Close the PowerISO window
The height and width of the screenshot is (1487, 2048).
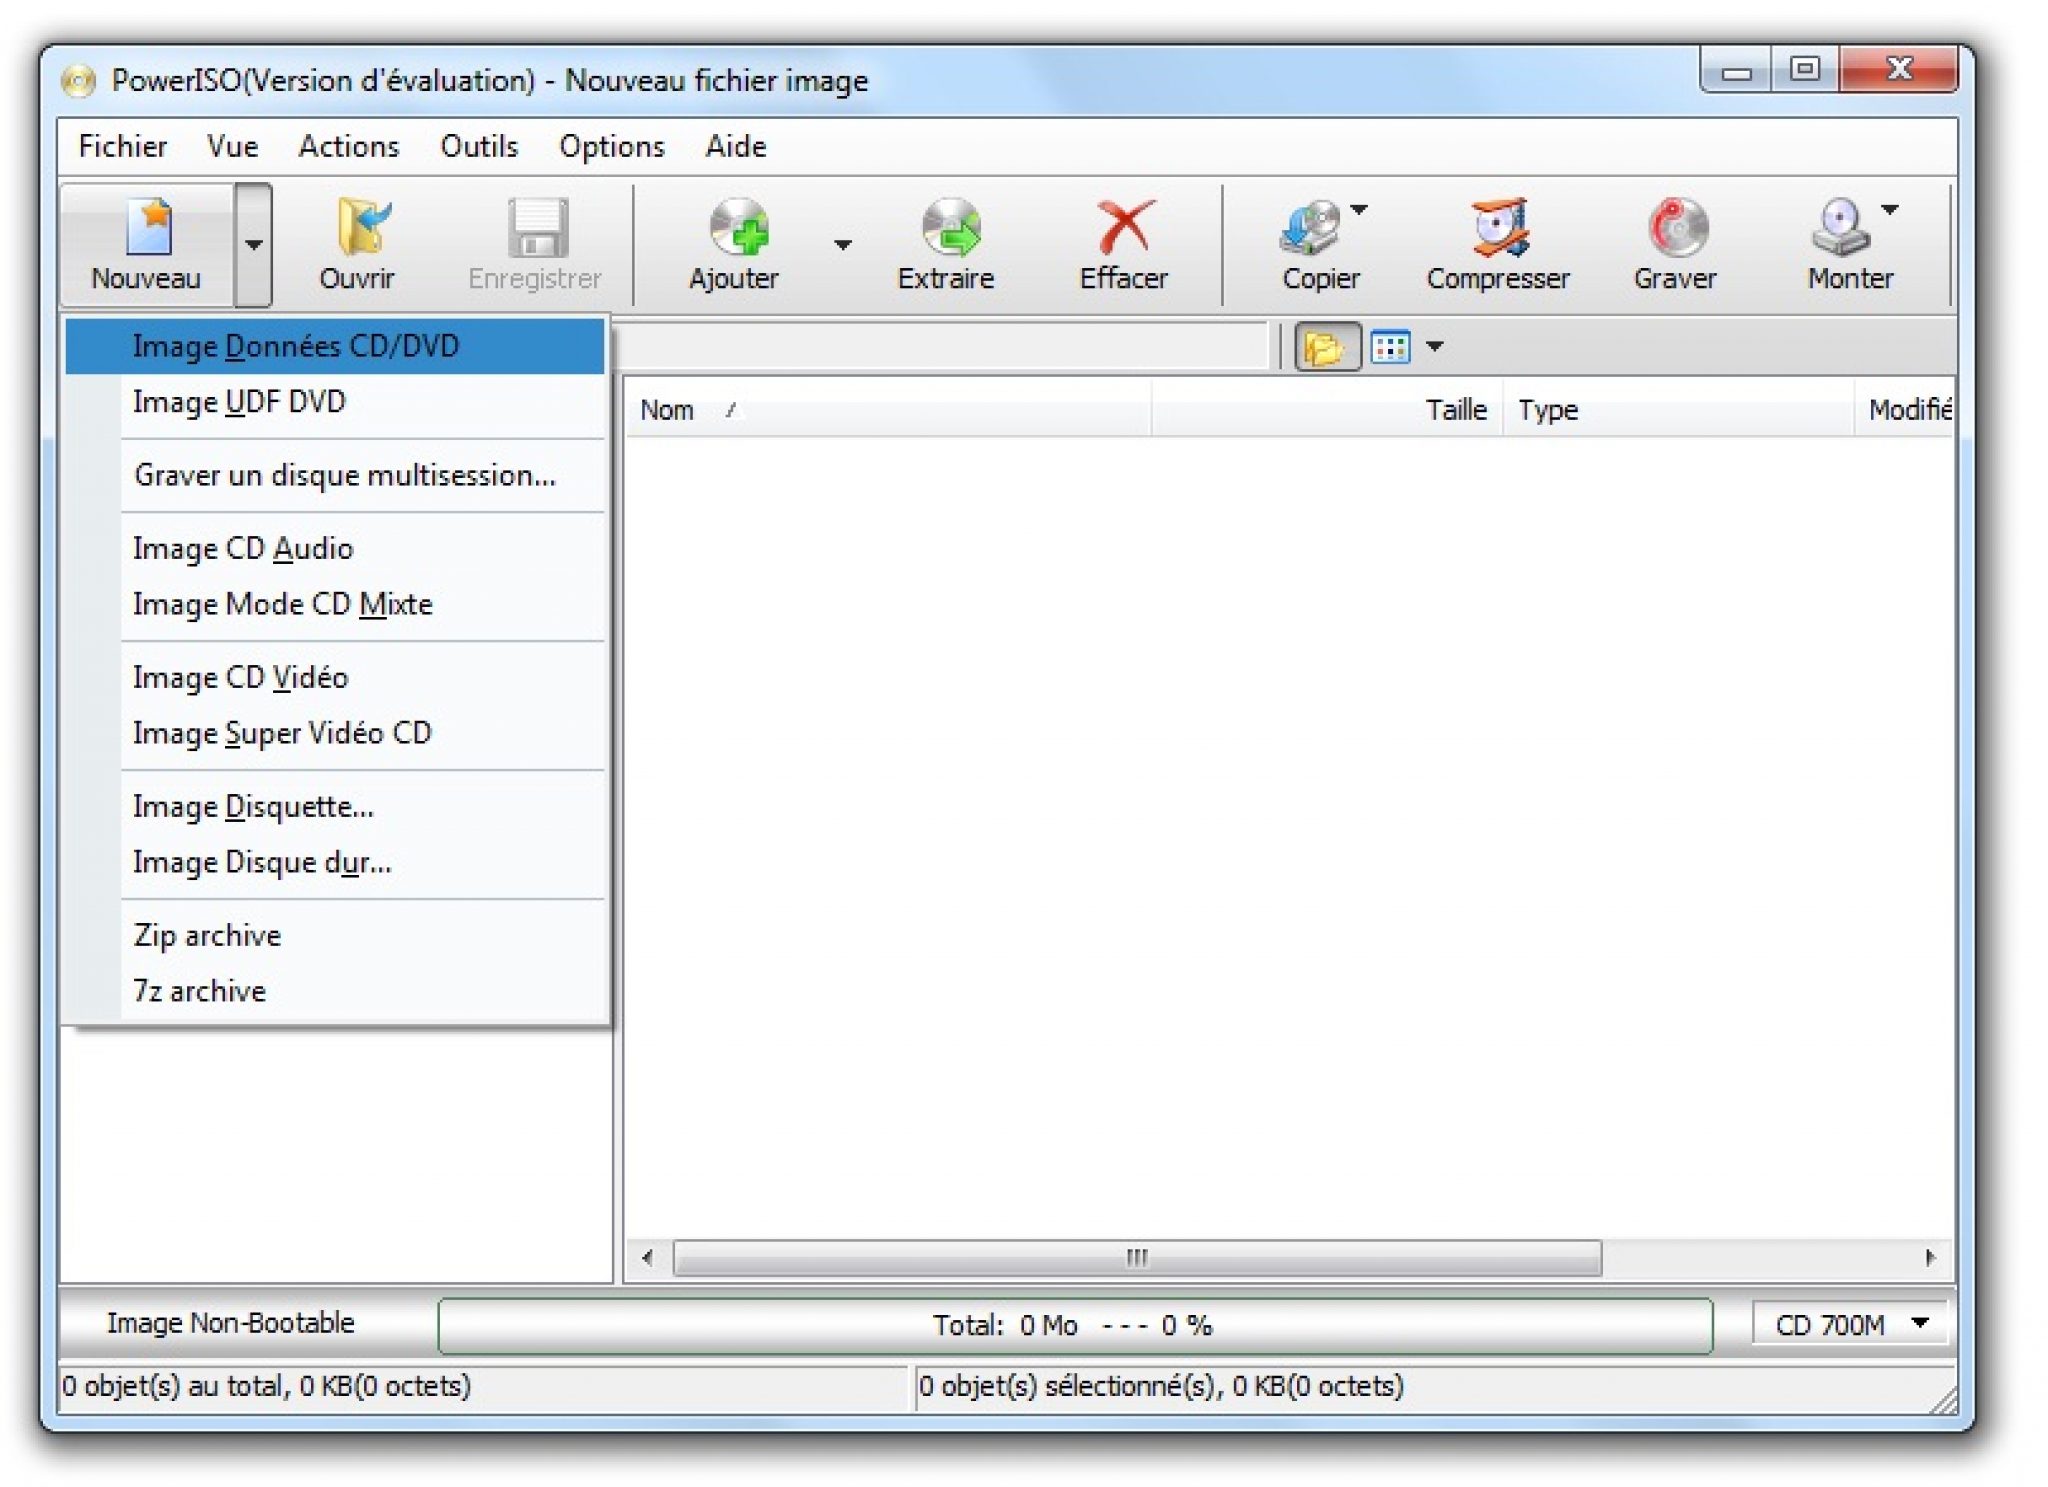pyautogui.click(x=1898, y=69)
